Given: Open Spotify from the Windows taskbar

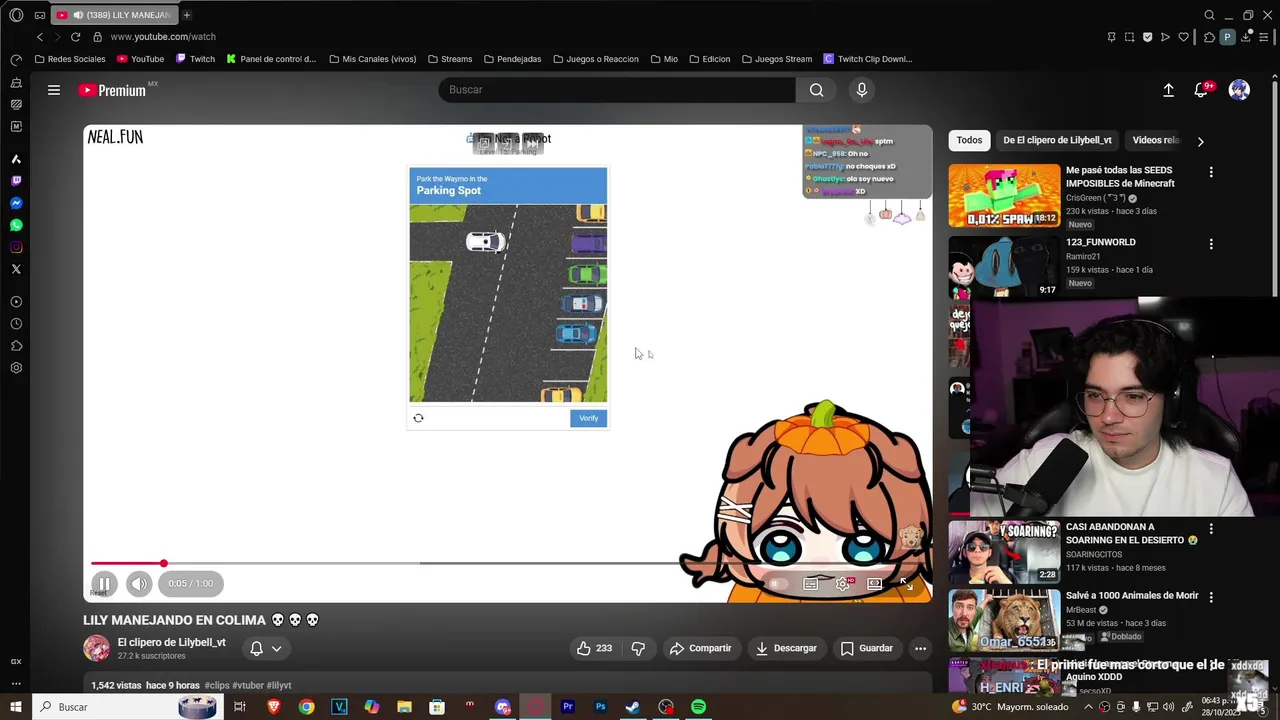Looking at the screenshot, I should tap(699, 707).
